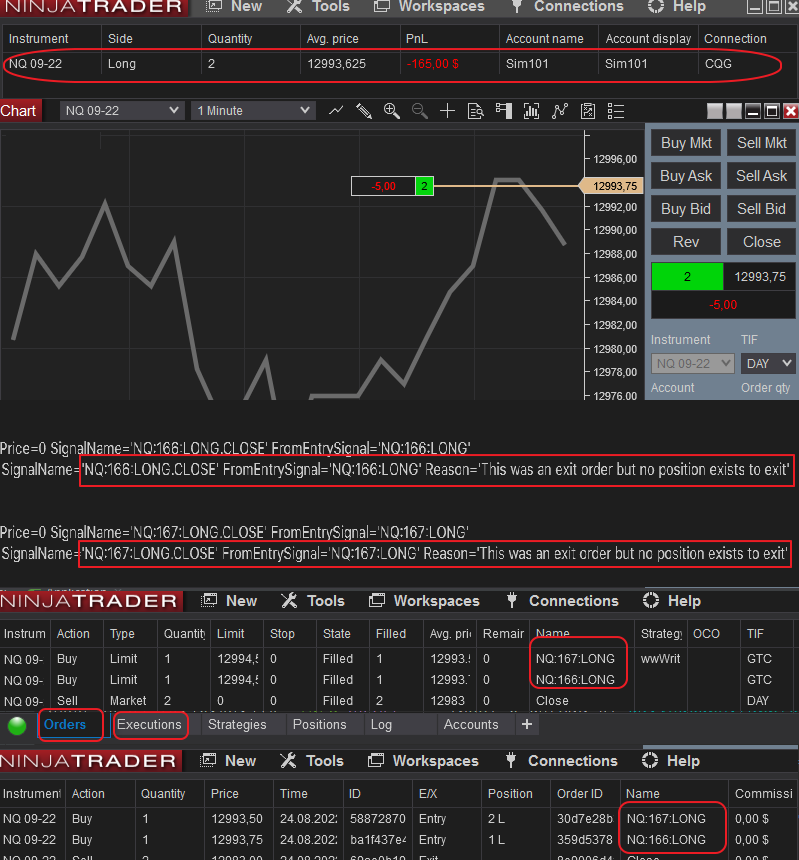Click the Buy Bid button

[x=686, y=209]
